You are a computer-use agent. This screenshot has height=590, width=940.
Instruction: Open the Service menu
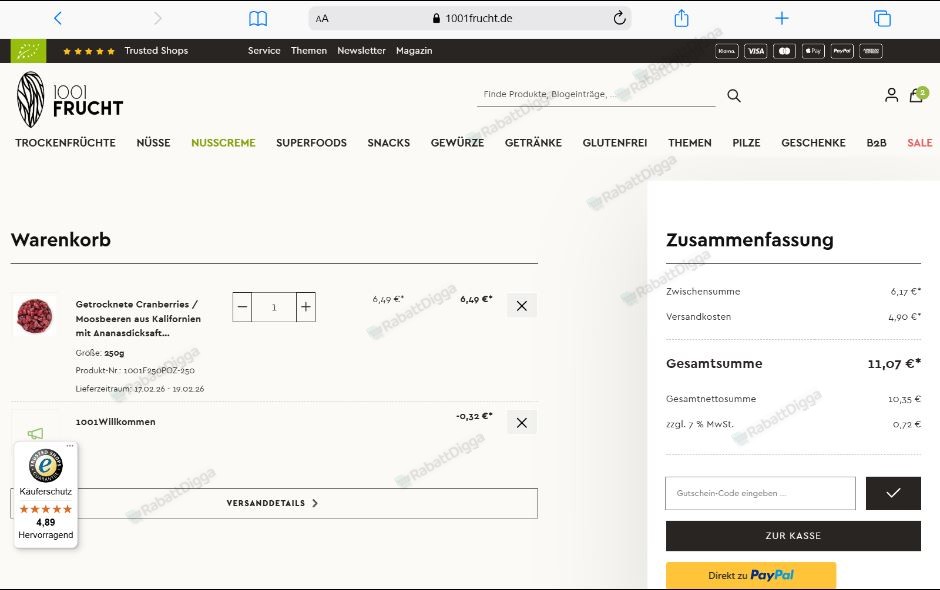point(264,51)
